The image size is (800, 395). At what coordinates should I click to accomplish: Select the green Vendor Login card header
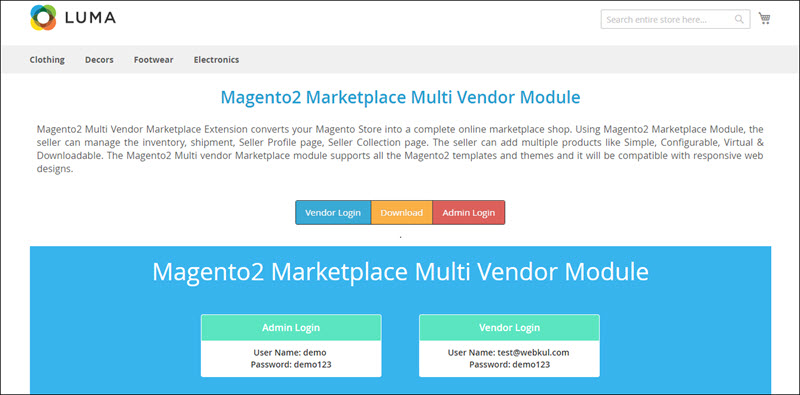click(x=509, y=328)
